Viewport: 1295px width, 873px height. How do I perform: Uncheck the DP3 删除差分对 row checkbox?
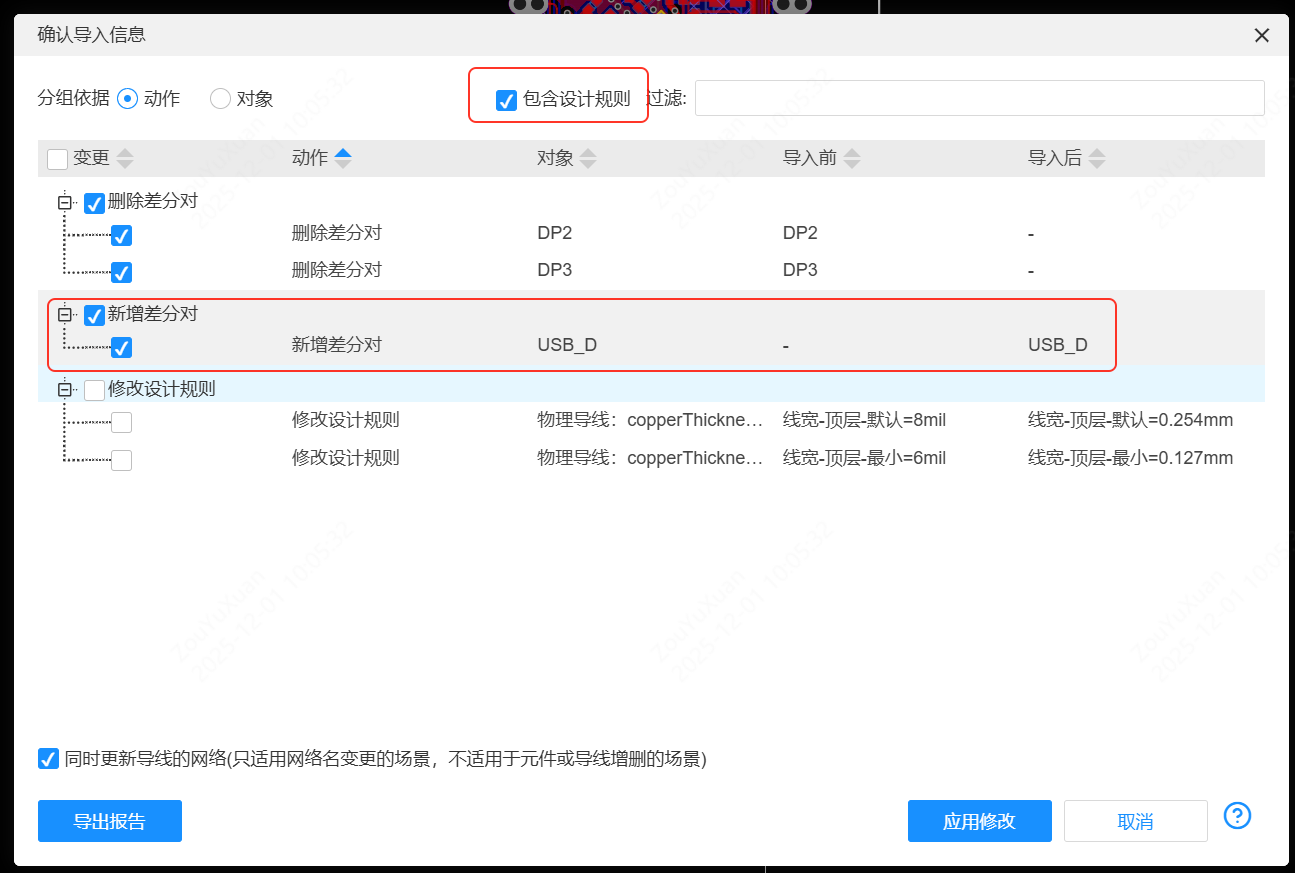click(x=122, y=272)
